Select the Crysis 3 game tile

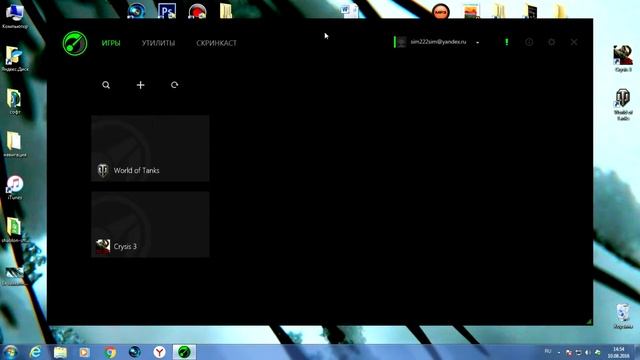click(x=150, y=224)
